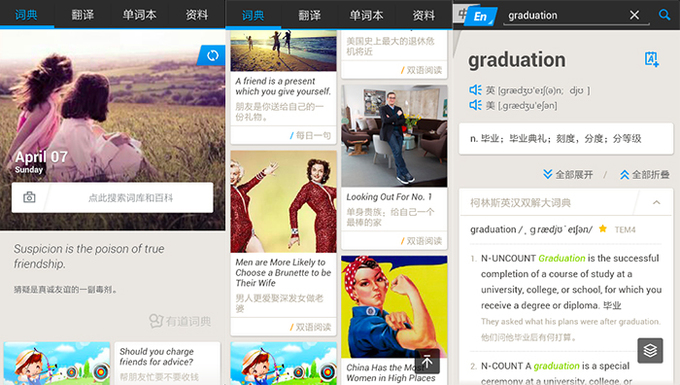Select 词典 tab in the middle screen
The image size is (680, 385).
click(x=253, y=16)
